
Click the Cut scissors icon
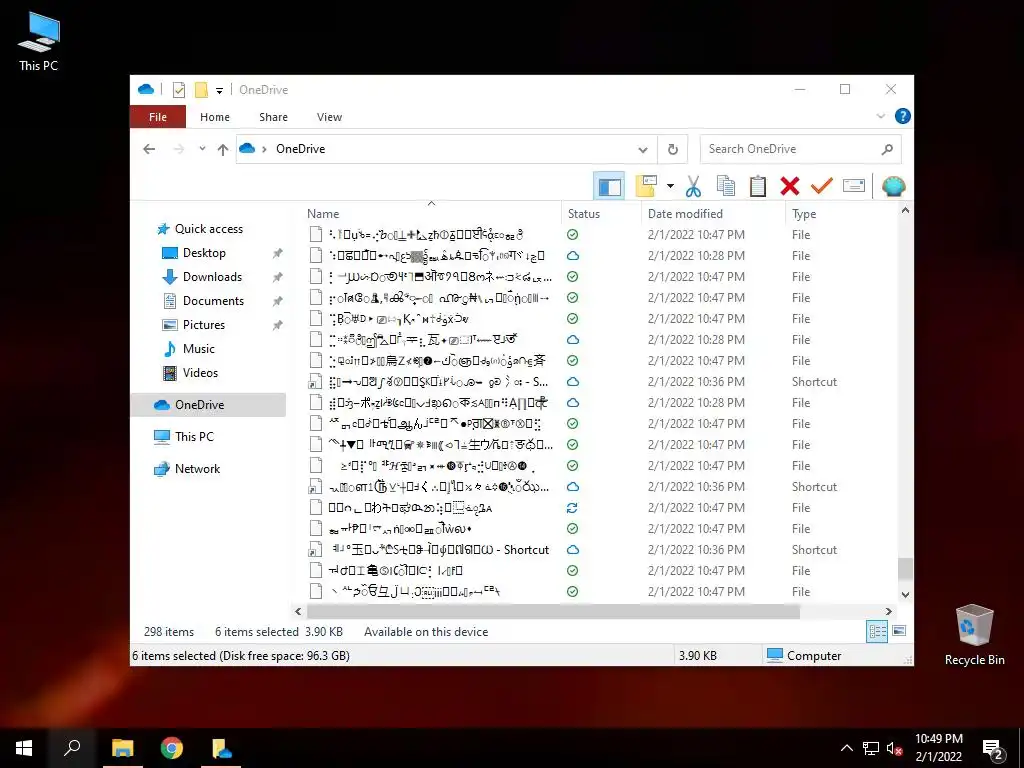(x=693, y=187)
